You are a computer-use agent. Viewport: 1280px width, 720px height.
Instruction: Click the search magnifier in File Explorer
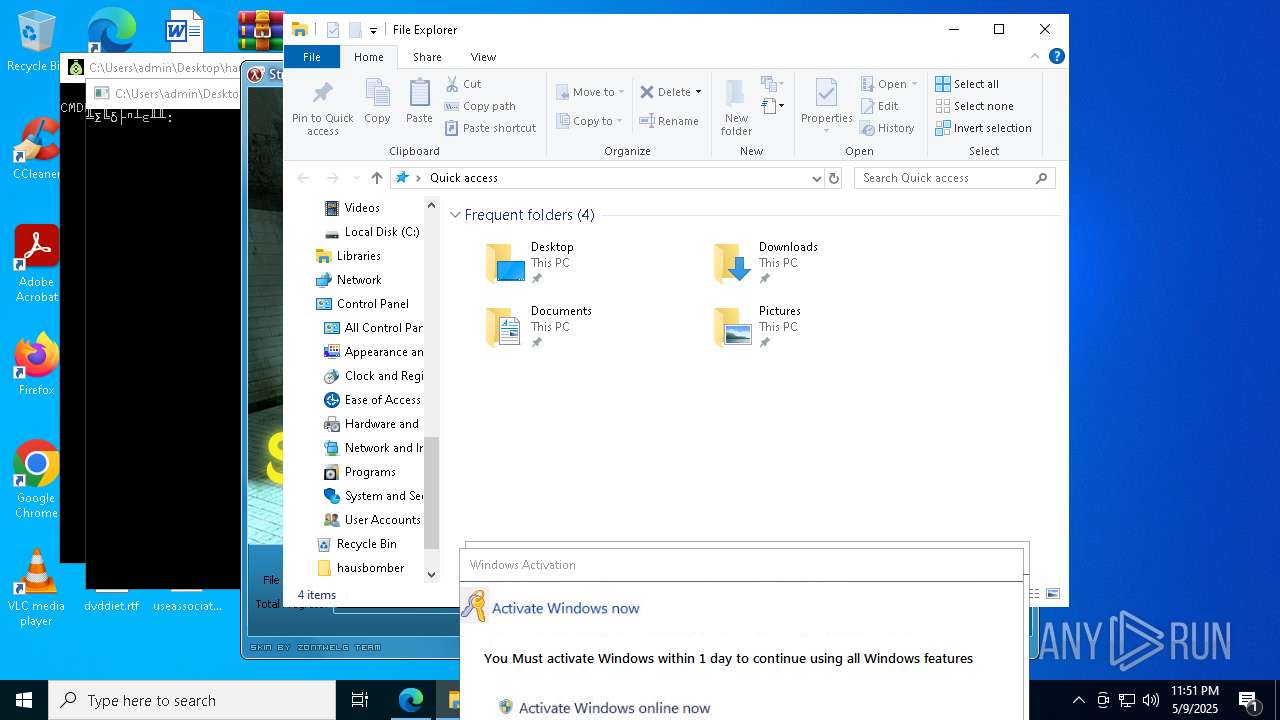[x=1041, y=178]
